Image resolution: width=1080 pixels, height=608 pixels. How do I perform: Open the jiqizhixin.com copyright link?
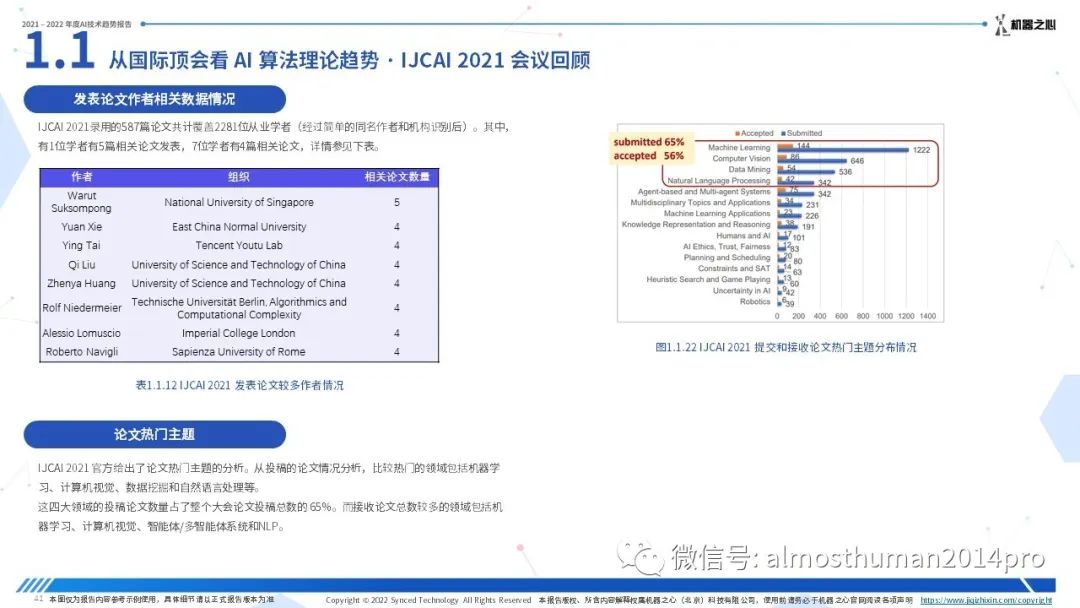985,600
